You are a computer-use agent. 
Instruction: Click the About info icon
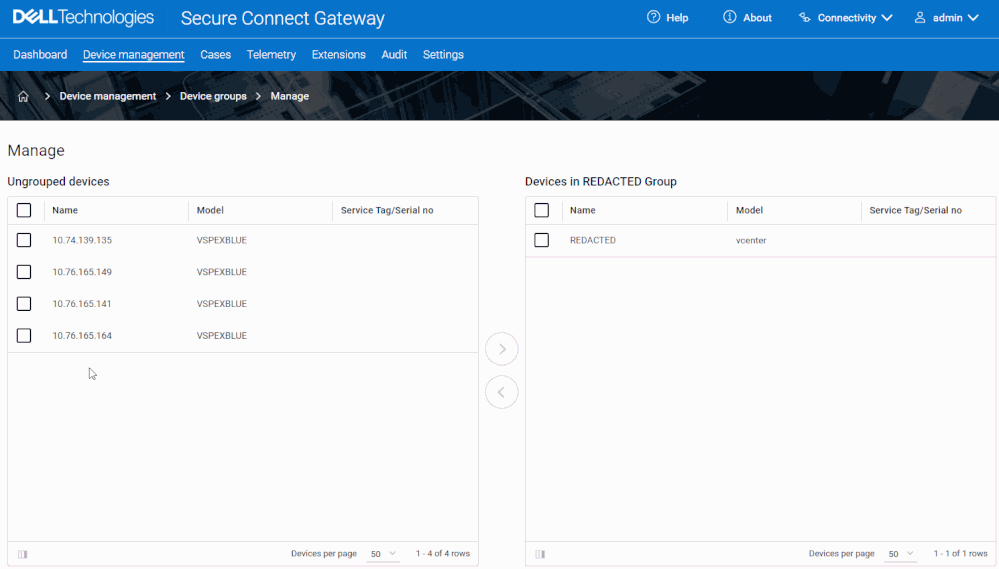(x=729, y=17)
